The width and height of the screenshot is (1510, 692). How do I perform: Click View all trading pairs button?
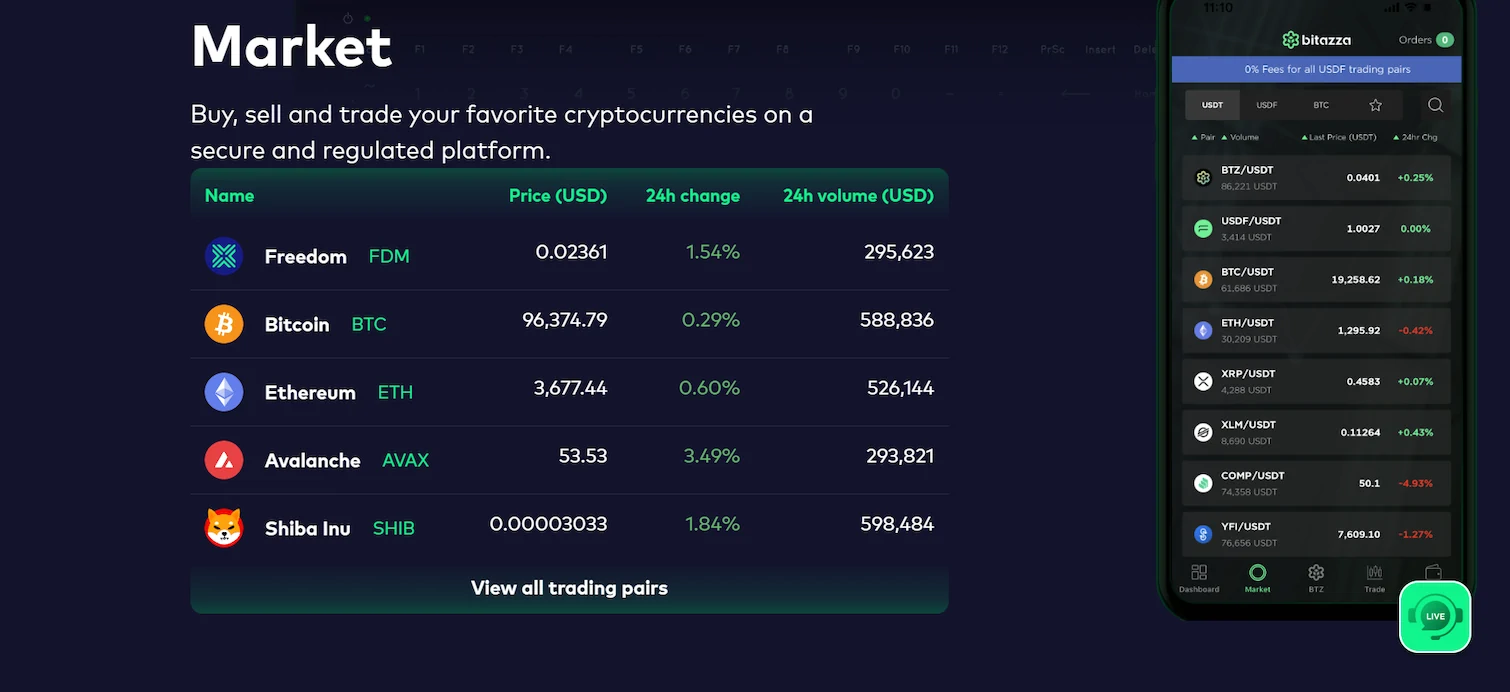569,588
